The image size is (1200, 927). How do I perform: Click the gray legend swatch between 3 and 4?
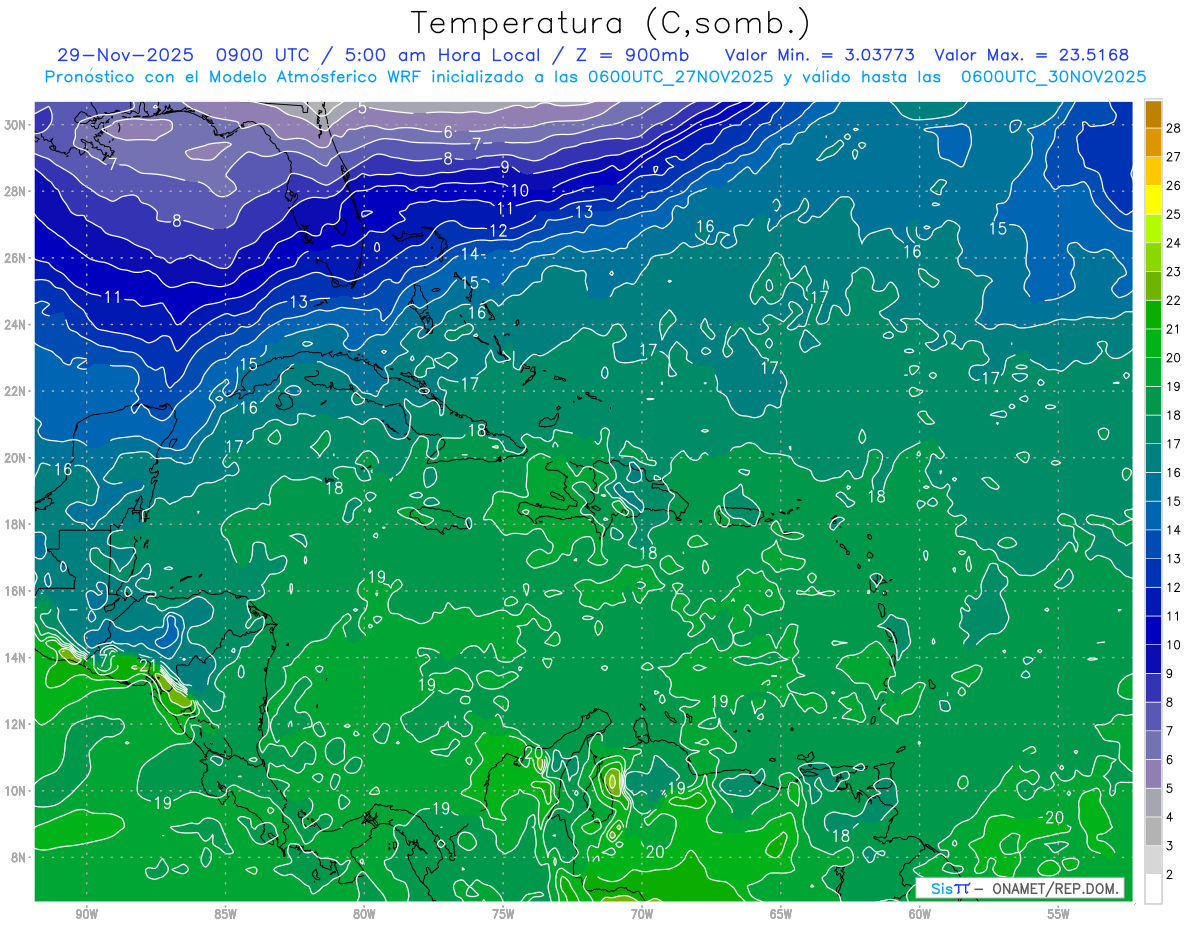pyautogui.click(x=1153, y=831)
